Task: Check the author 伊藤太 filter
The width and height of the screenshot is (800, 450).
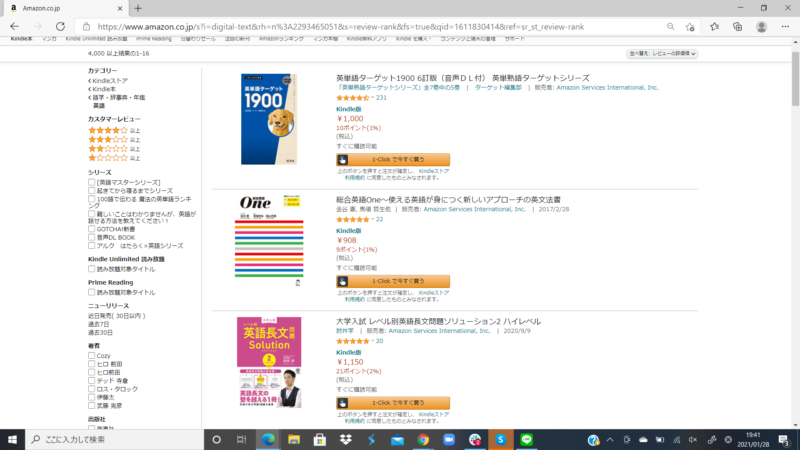Action: [x=91, y=397]
